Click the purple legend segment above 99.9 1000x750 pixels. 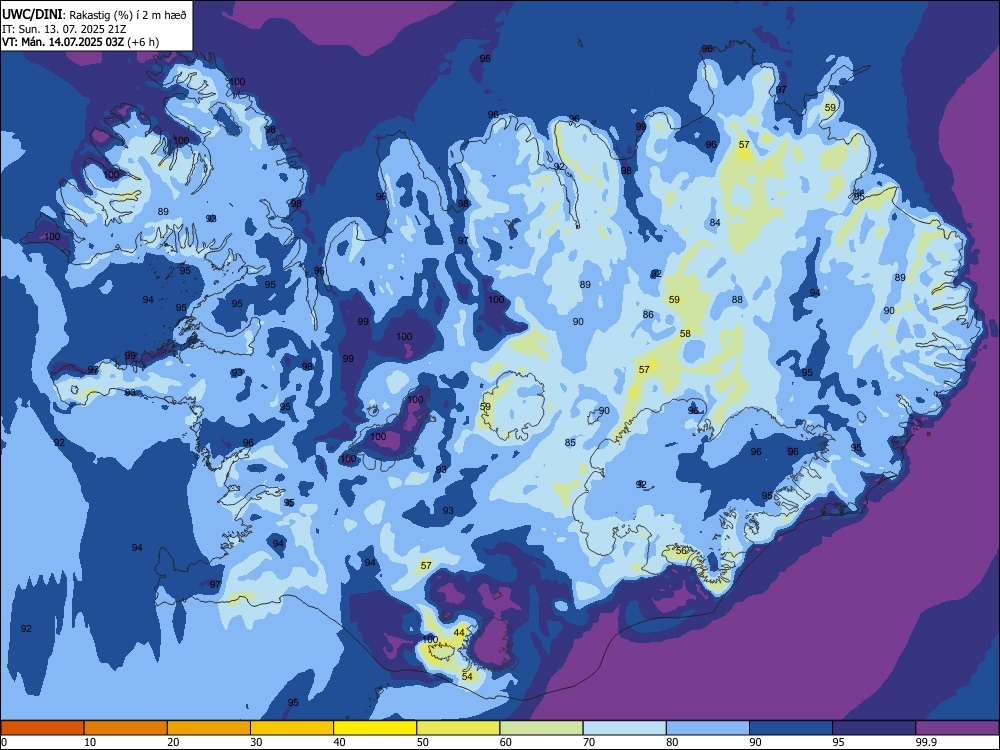(x=957, y=728)
